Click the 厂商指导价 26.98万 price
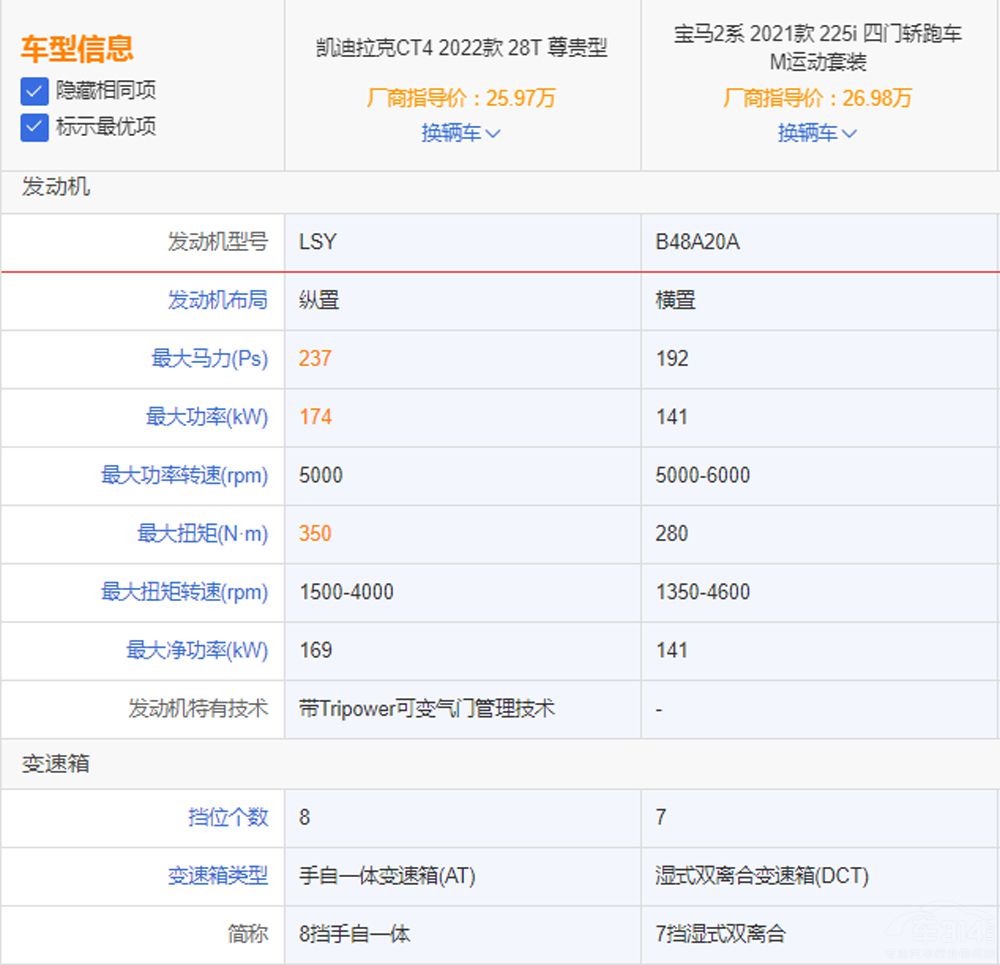This screenshot has width=1000, height=965. [817, 98]
